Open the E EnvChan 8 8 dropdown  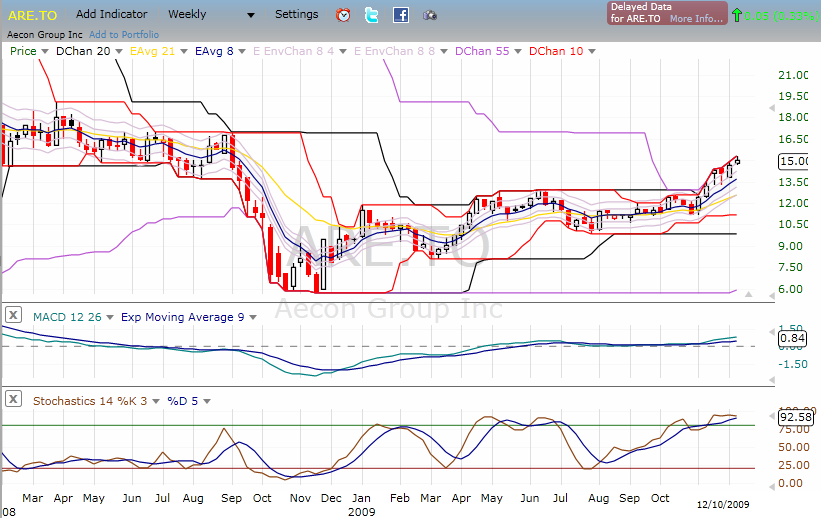pos(444,51)
